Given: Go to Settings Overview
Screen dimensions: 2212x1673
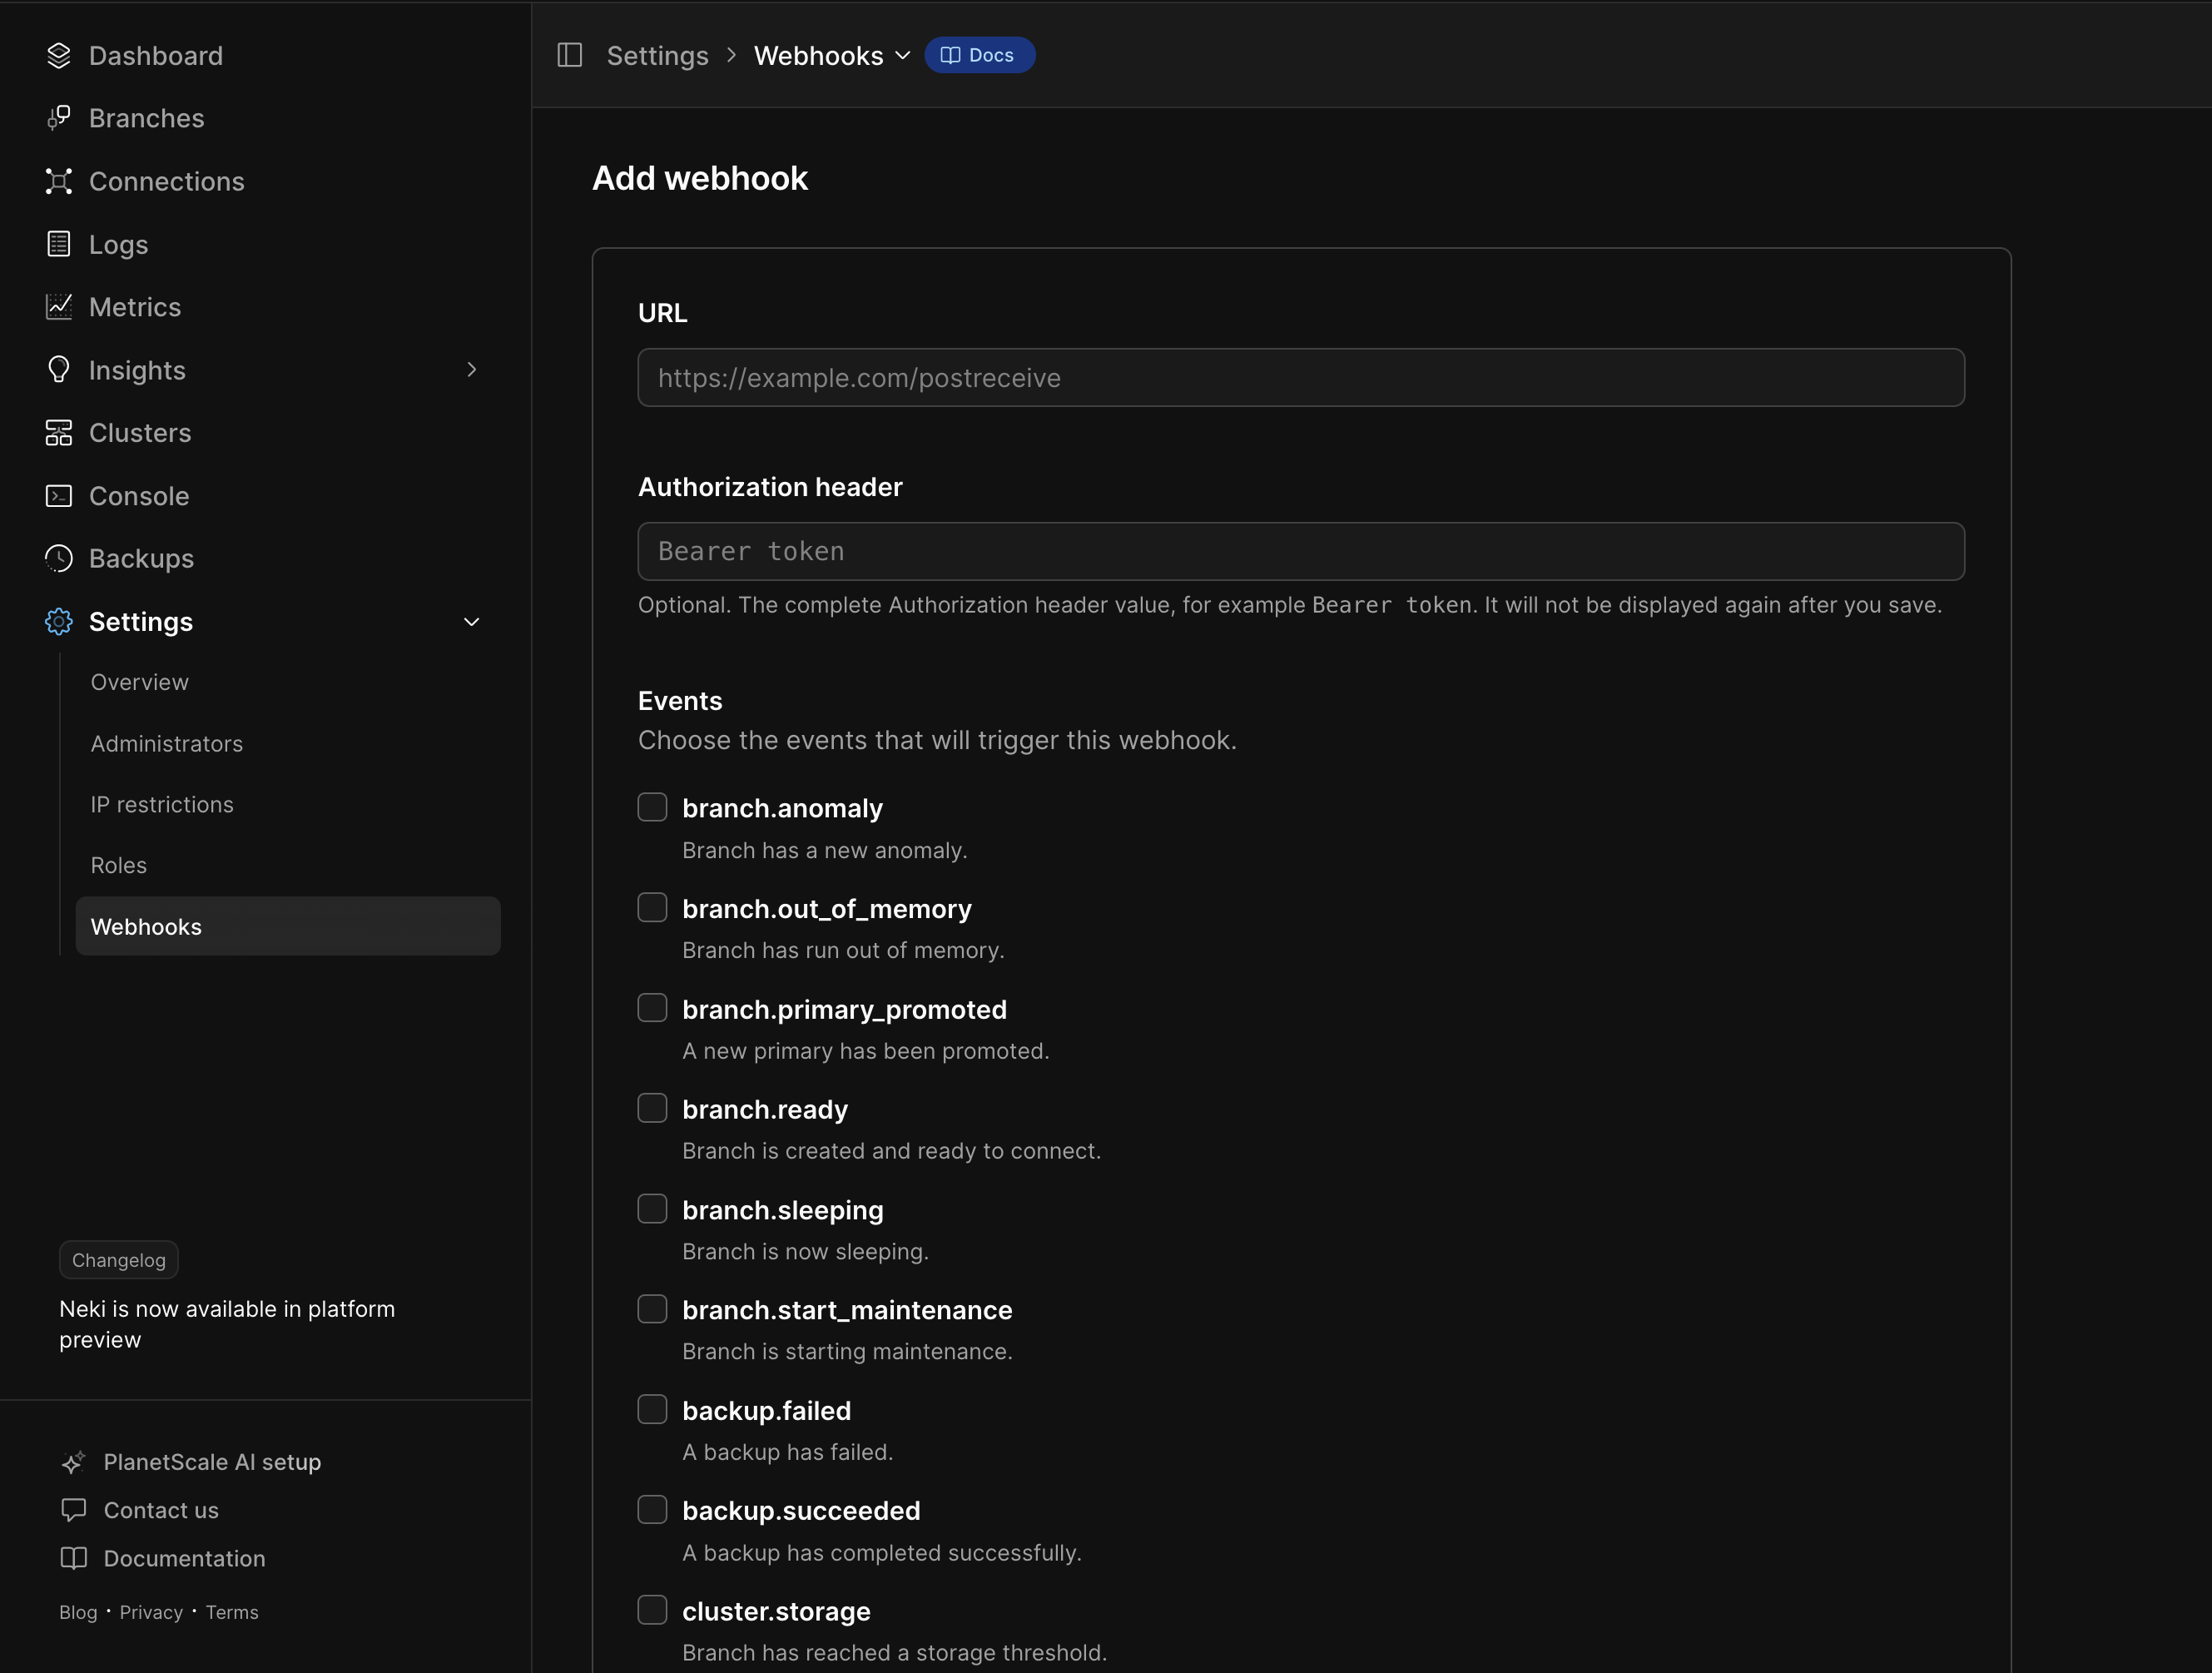Looking at the screenshot, I should pos(139,682).
